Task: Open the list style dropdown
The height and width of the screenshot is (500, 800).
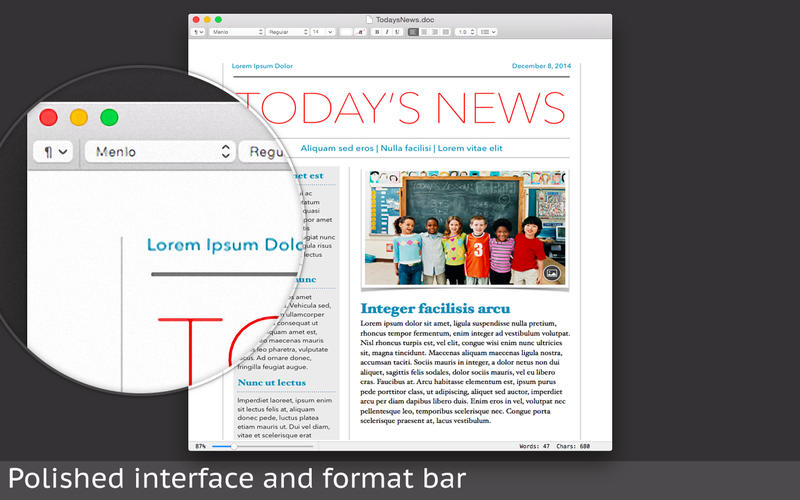Action: 487,32
